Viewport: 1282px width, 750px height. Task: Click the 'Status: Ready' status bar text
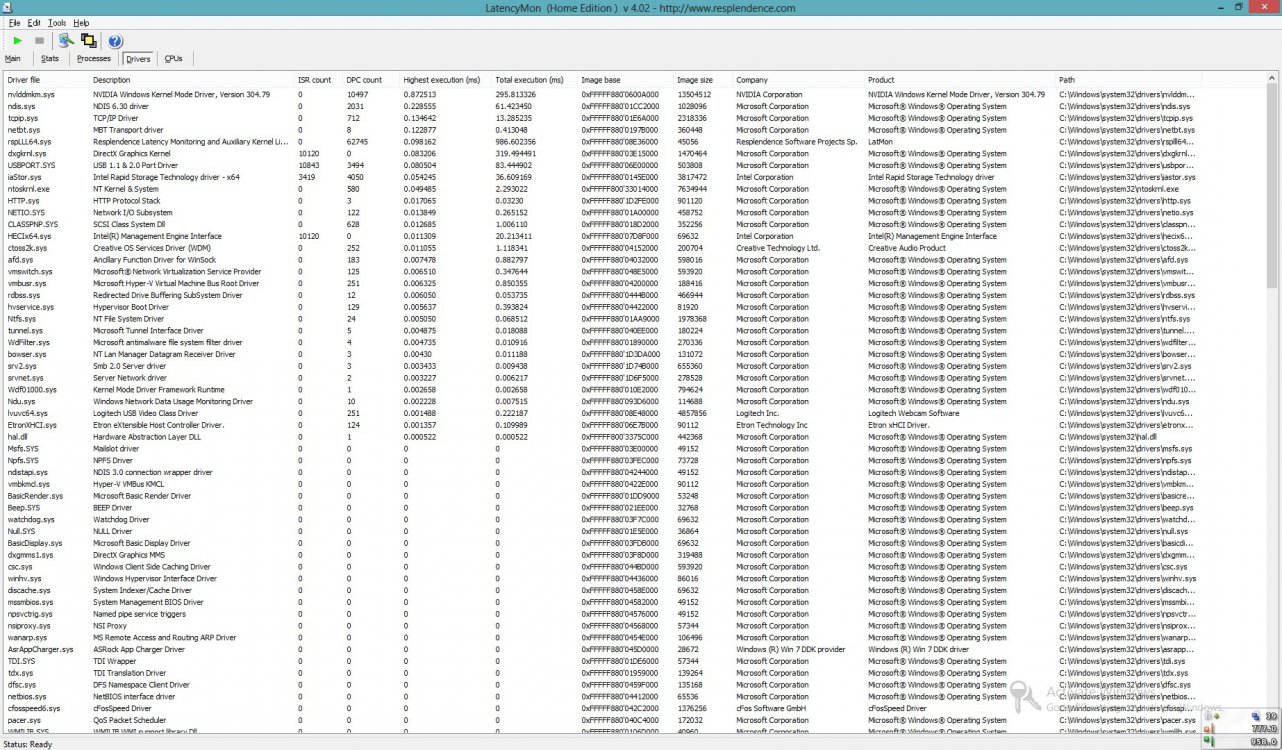(27, 743)
